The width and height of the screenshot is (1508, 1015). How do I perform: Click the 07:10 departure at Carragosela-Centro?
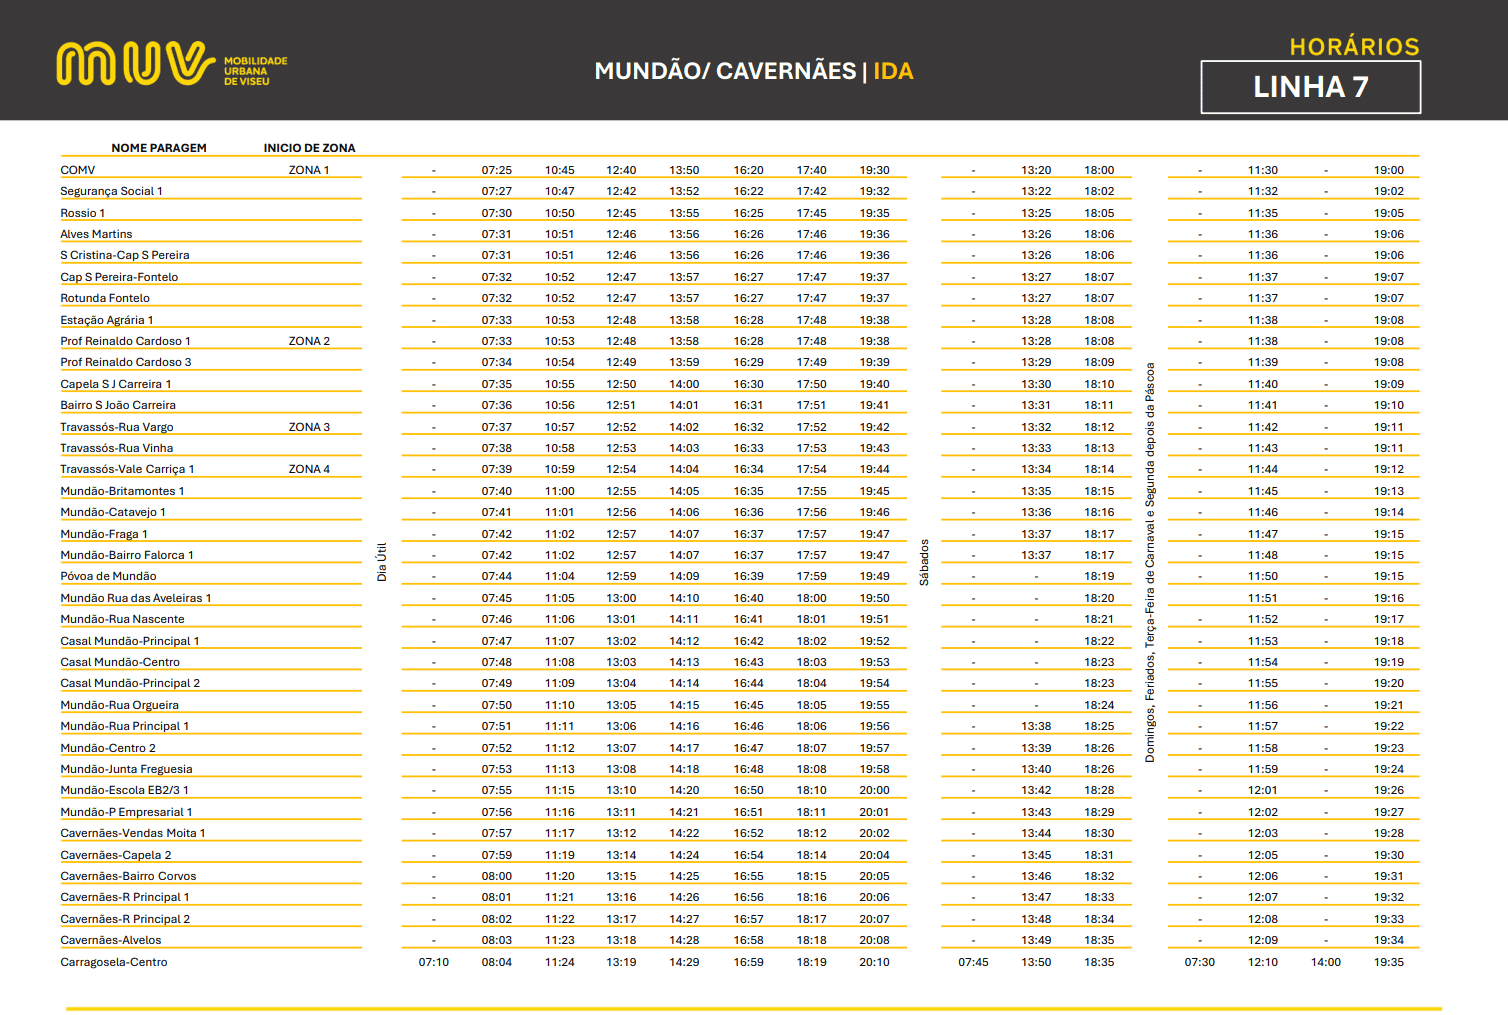434,962
